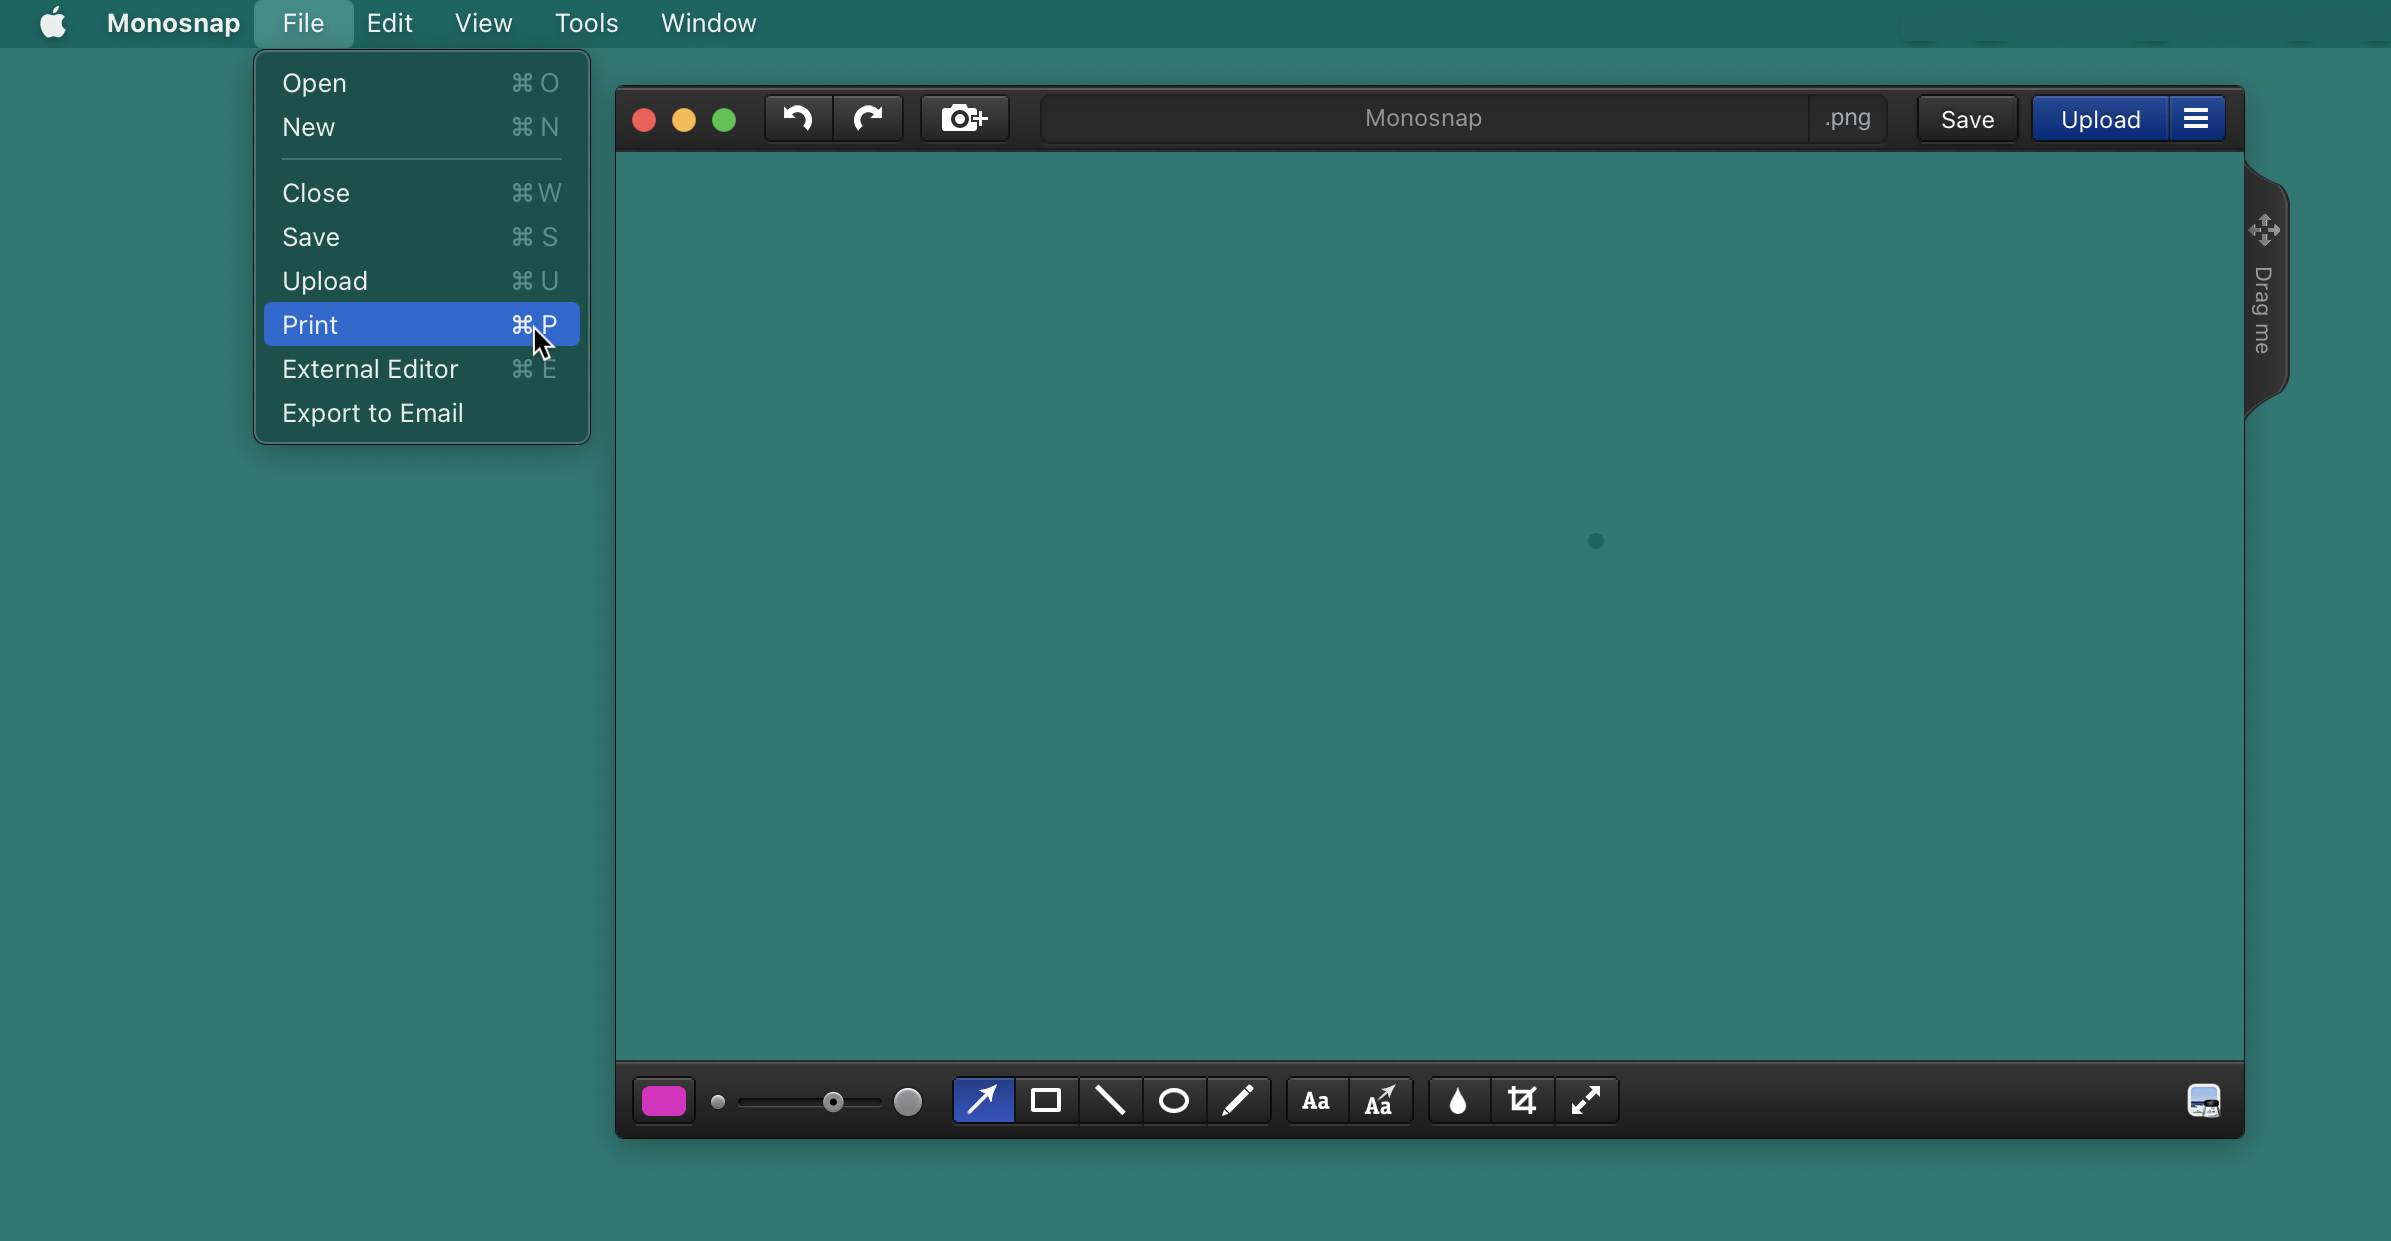Image resolution: width=2391 pixels, height=1241 pixels.
Task: Activate the text Aa tool
Action: pos(1316,1101)
